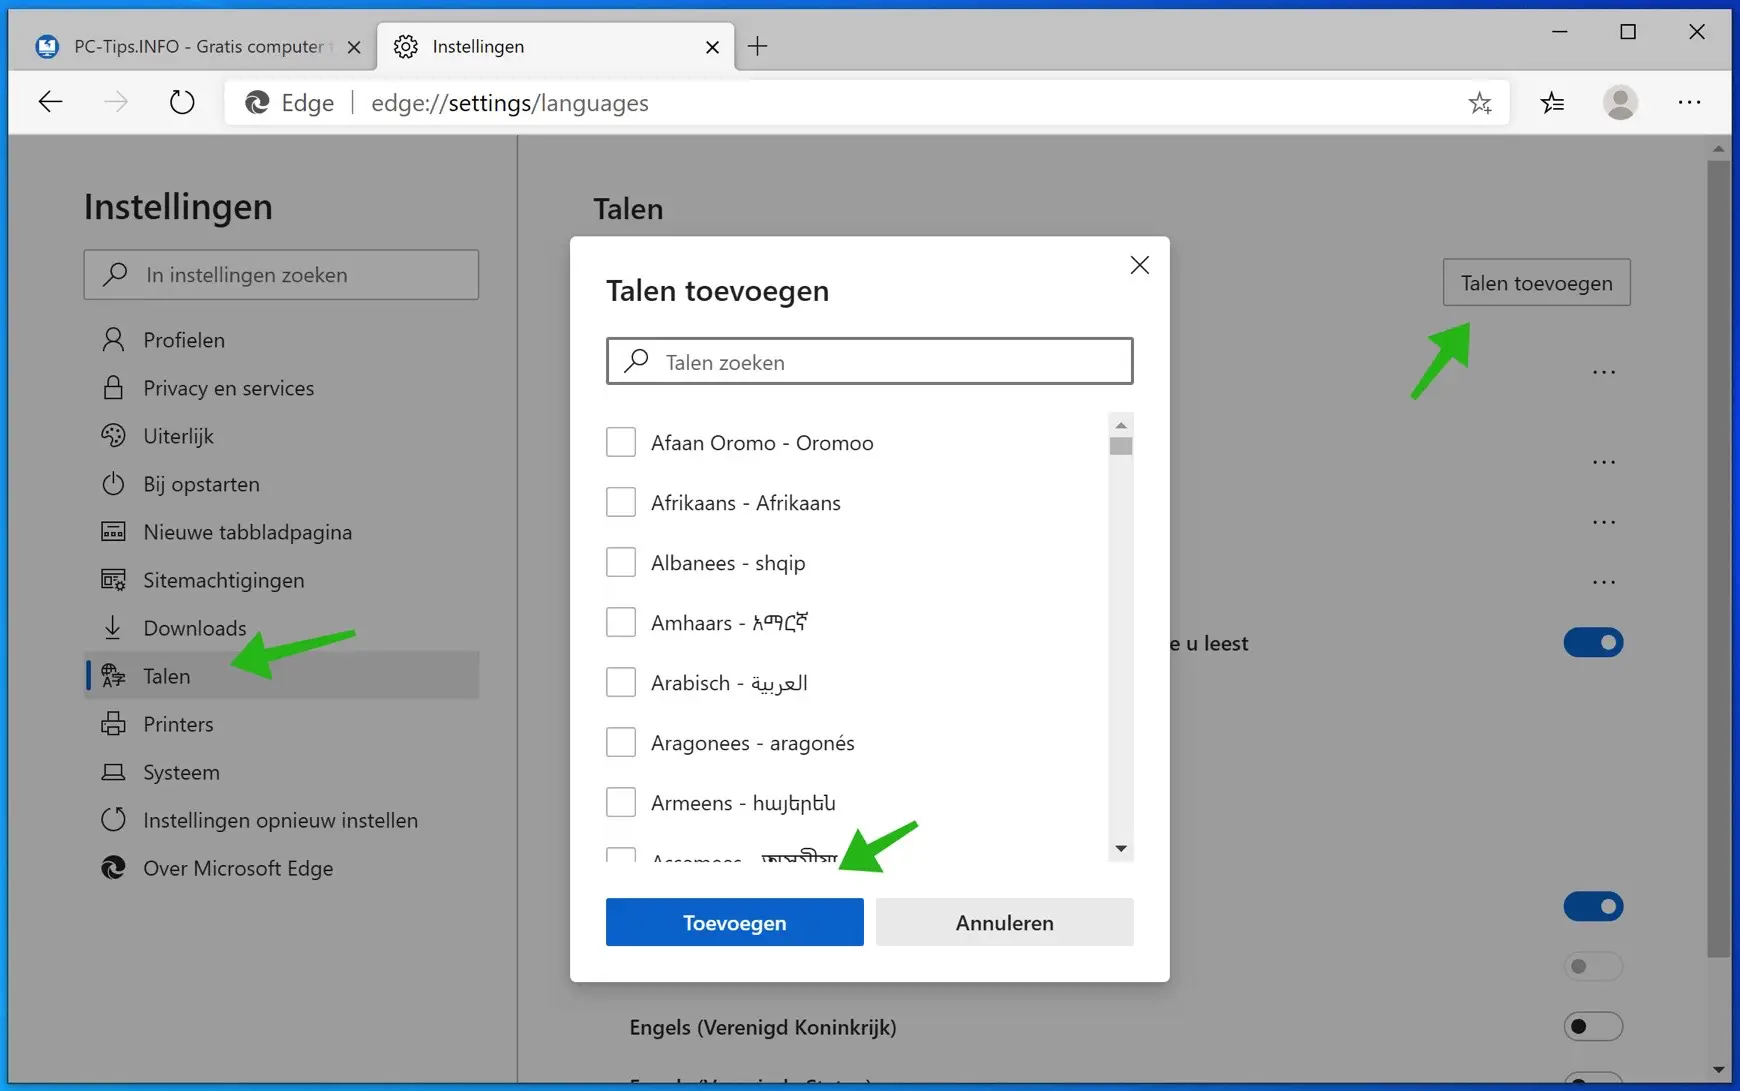Open more options (…) for second language row
This screenshot has height=1091, width=1740.
pos(1604,462)
